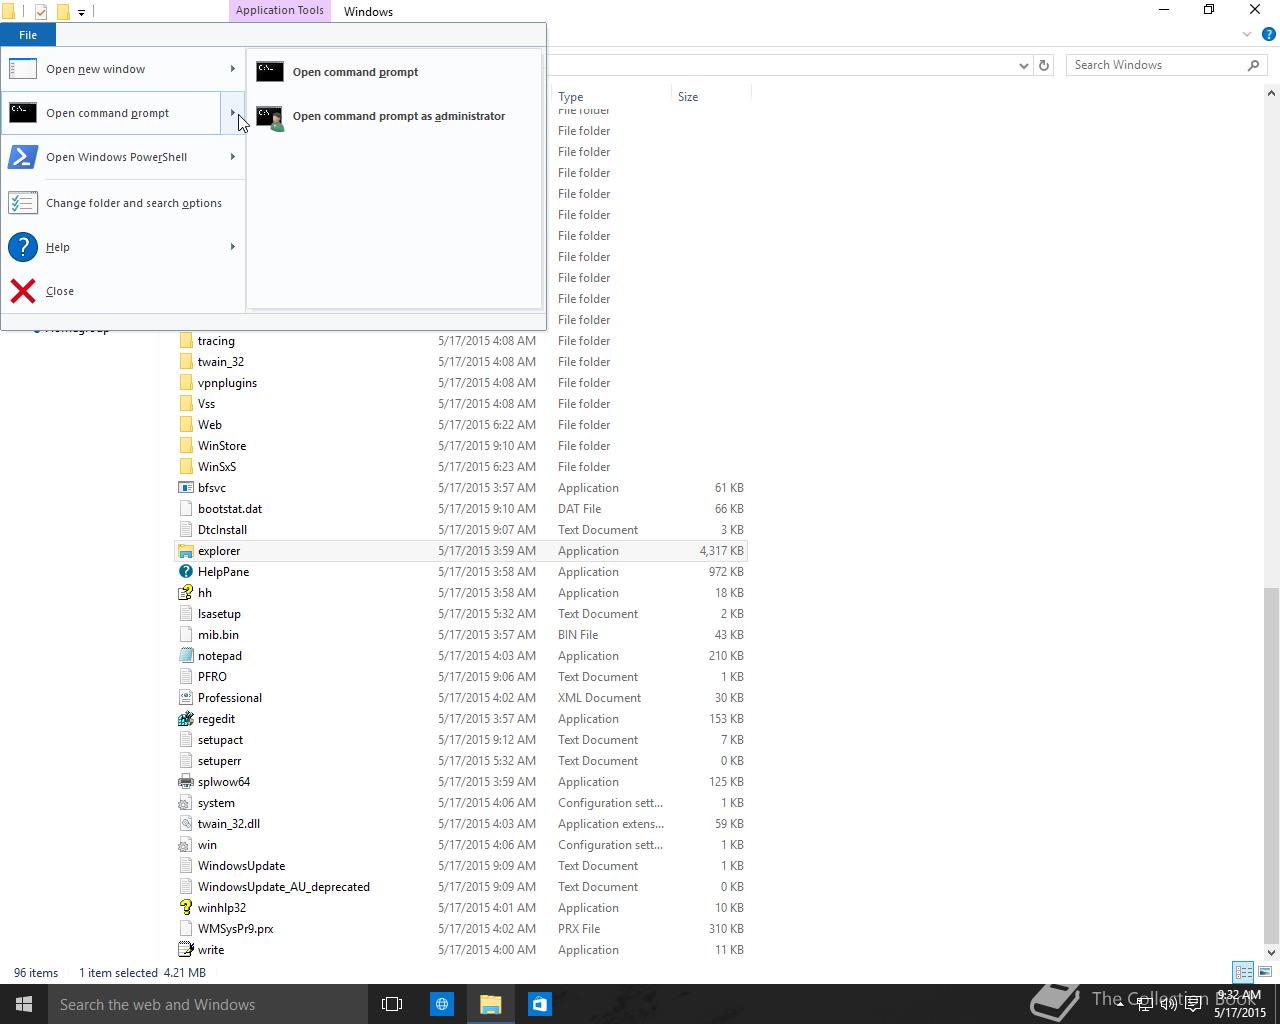Image resolution: width=1280 pixels, height=1024 pixels.
Task: Click the Windows Start button
Action: [x=24, y=1004]
